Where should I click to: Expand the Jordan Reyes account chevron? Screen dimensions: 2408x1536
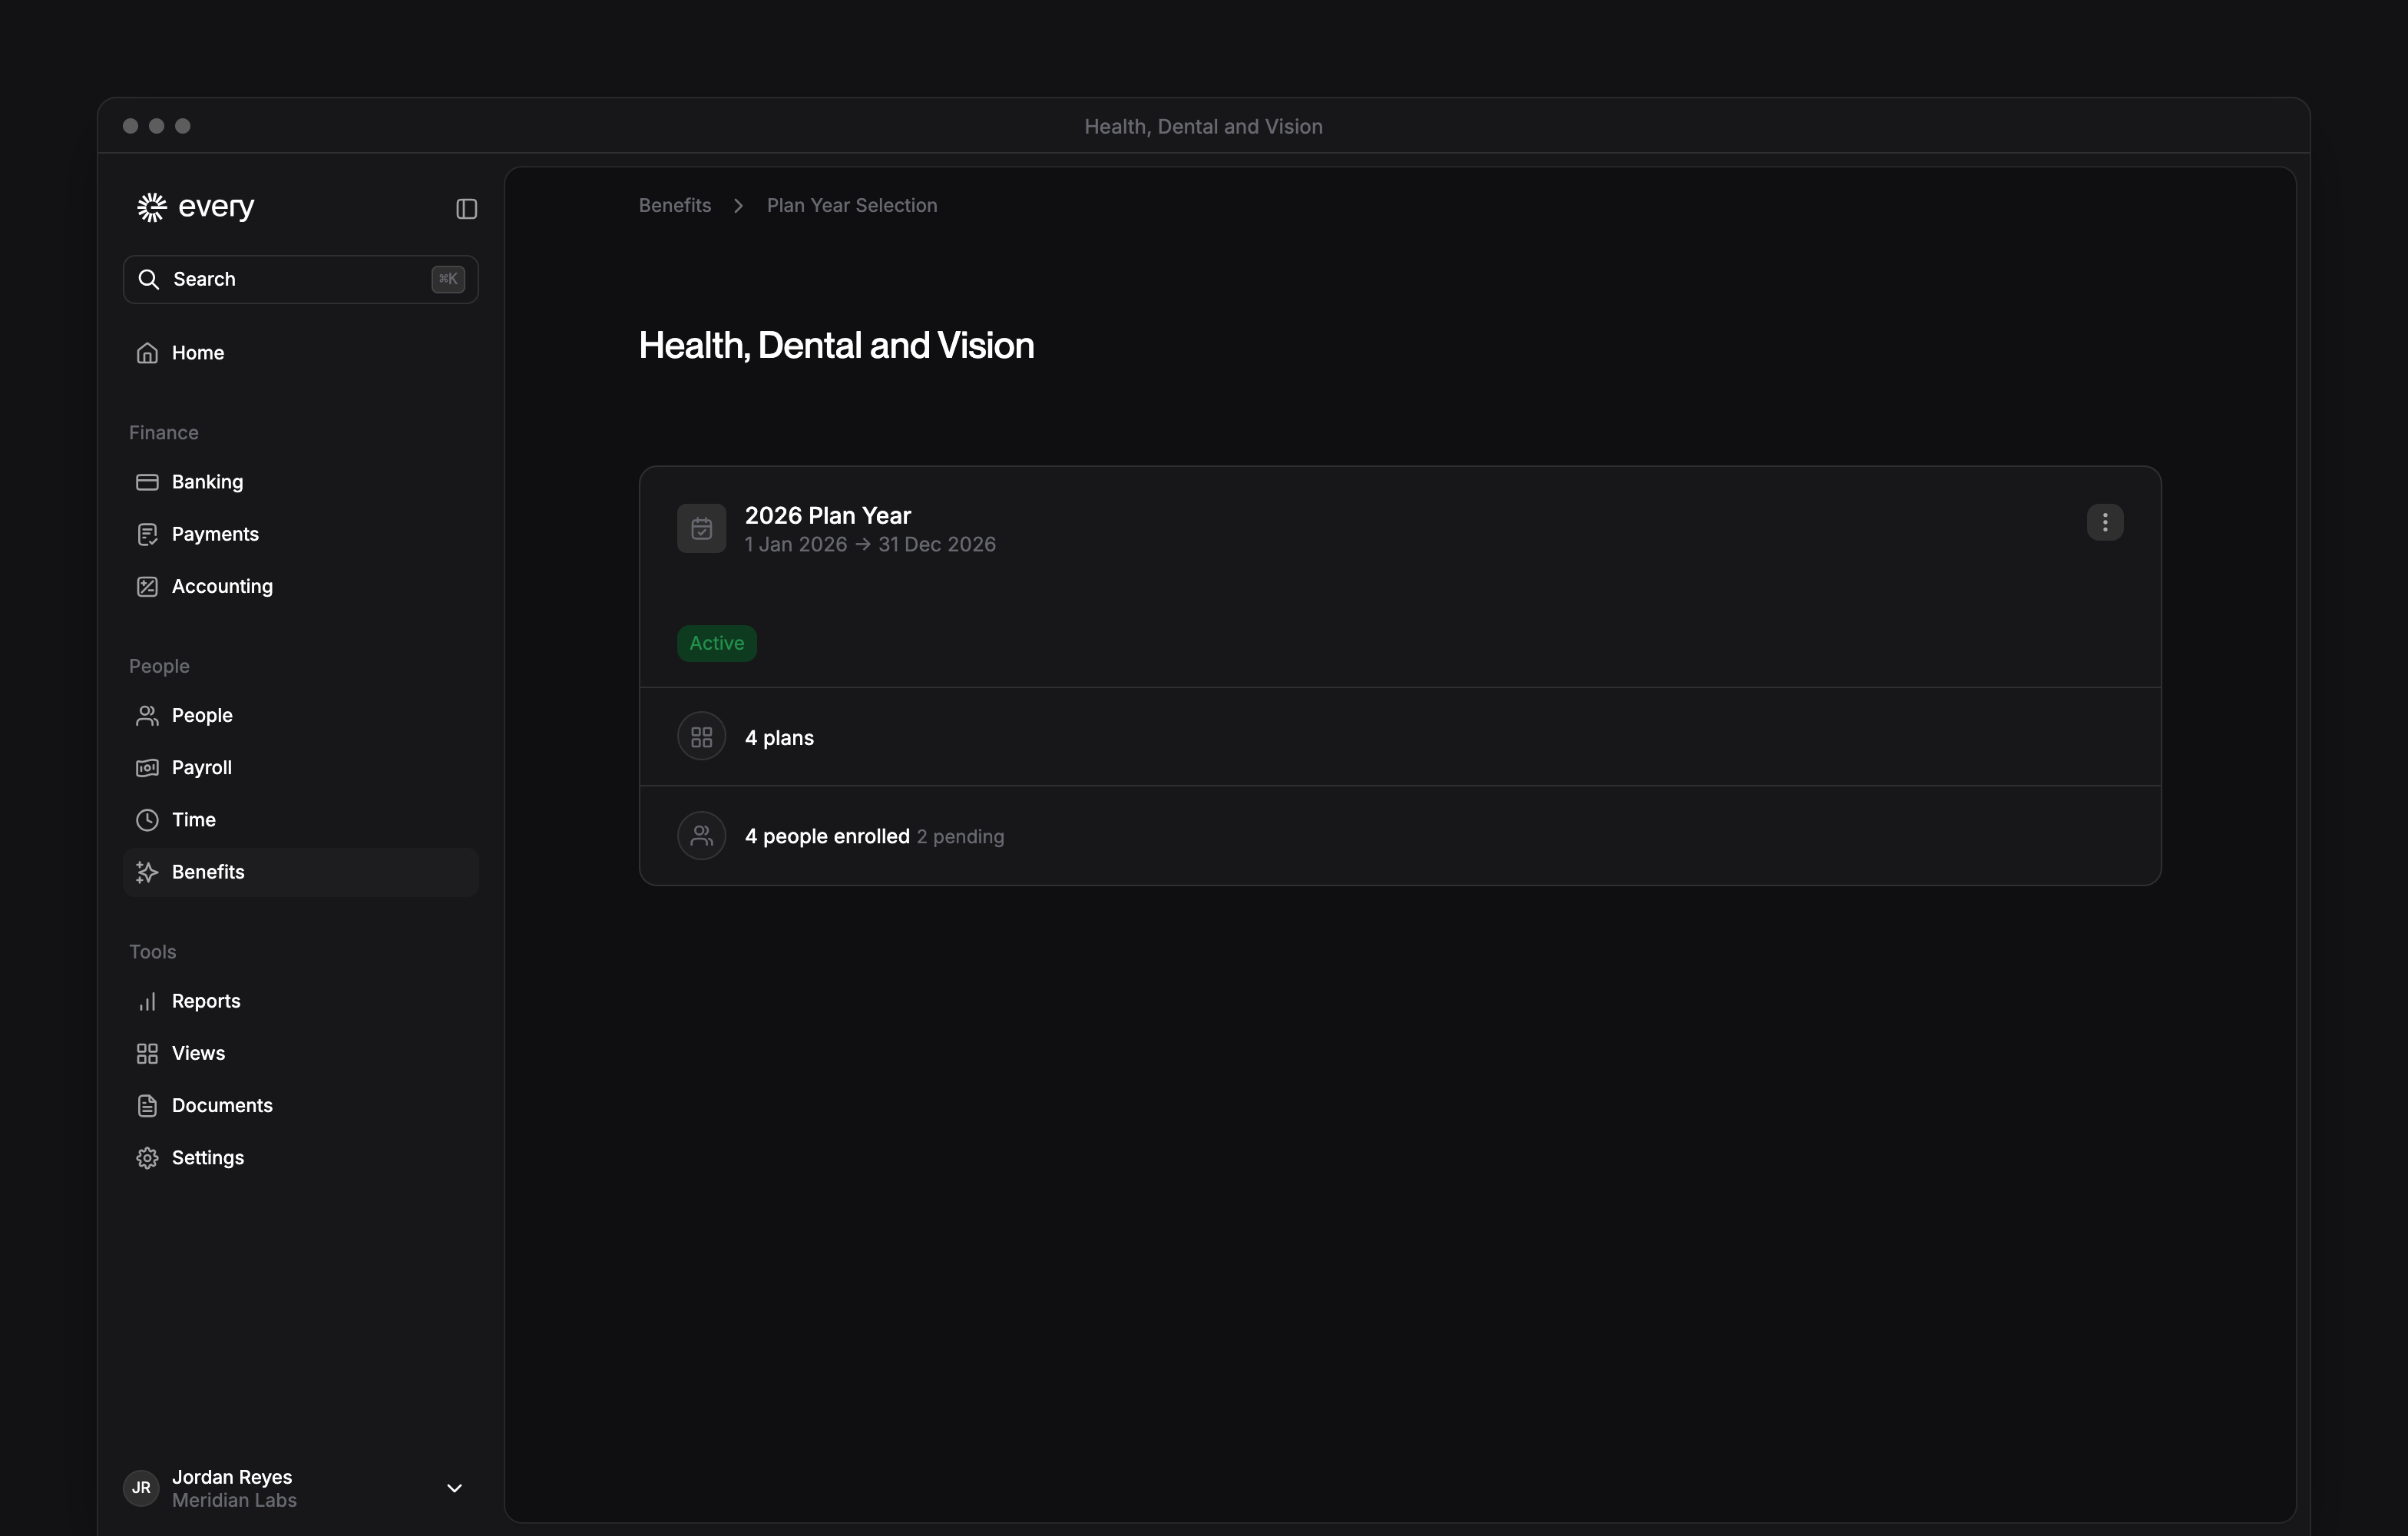click(454, 1488)
